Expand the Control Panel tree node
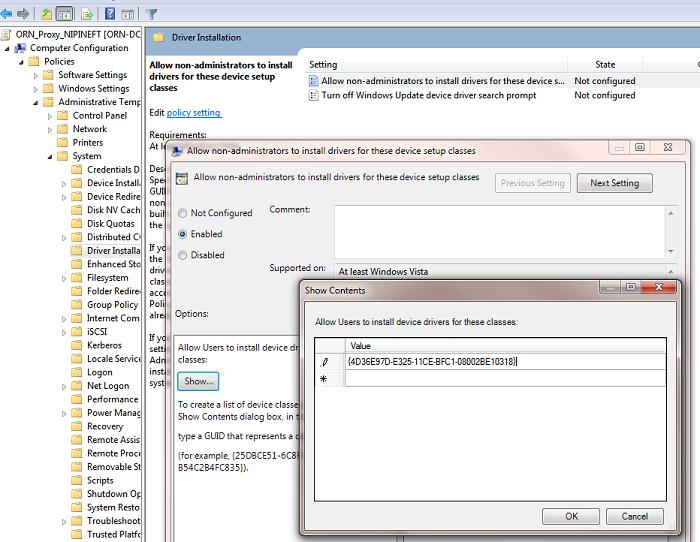Screen dimensions: 700x542 (x=50, y=116)
